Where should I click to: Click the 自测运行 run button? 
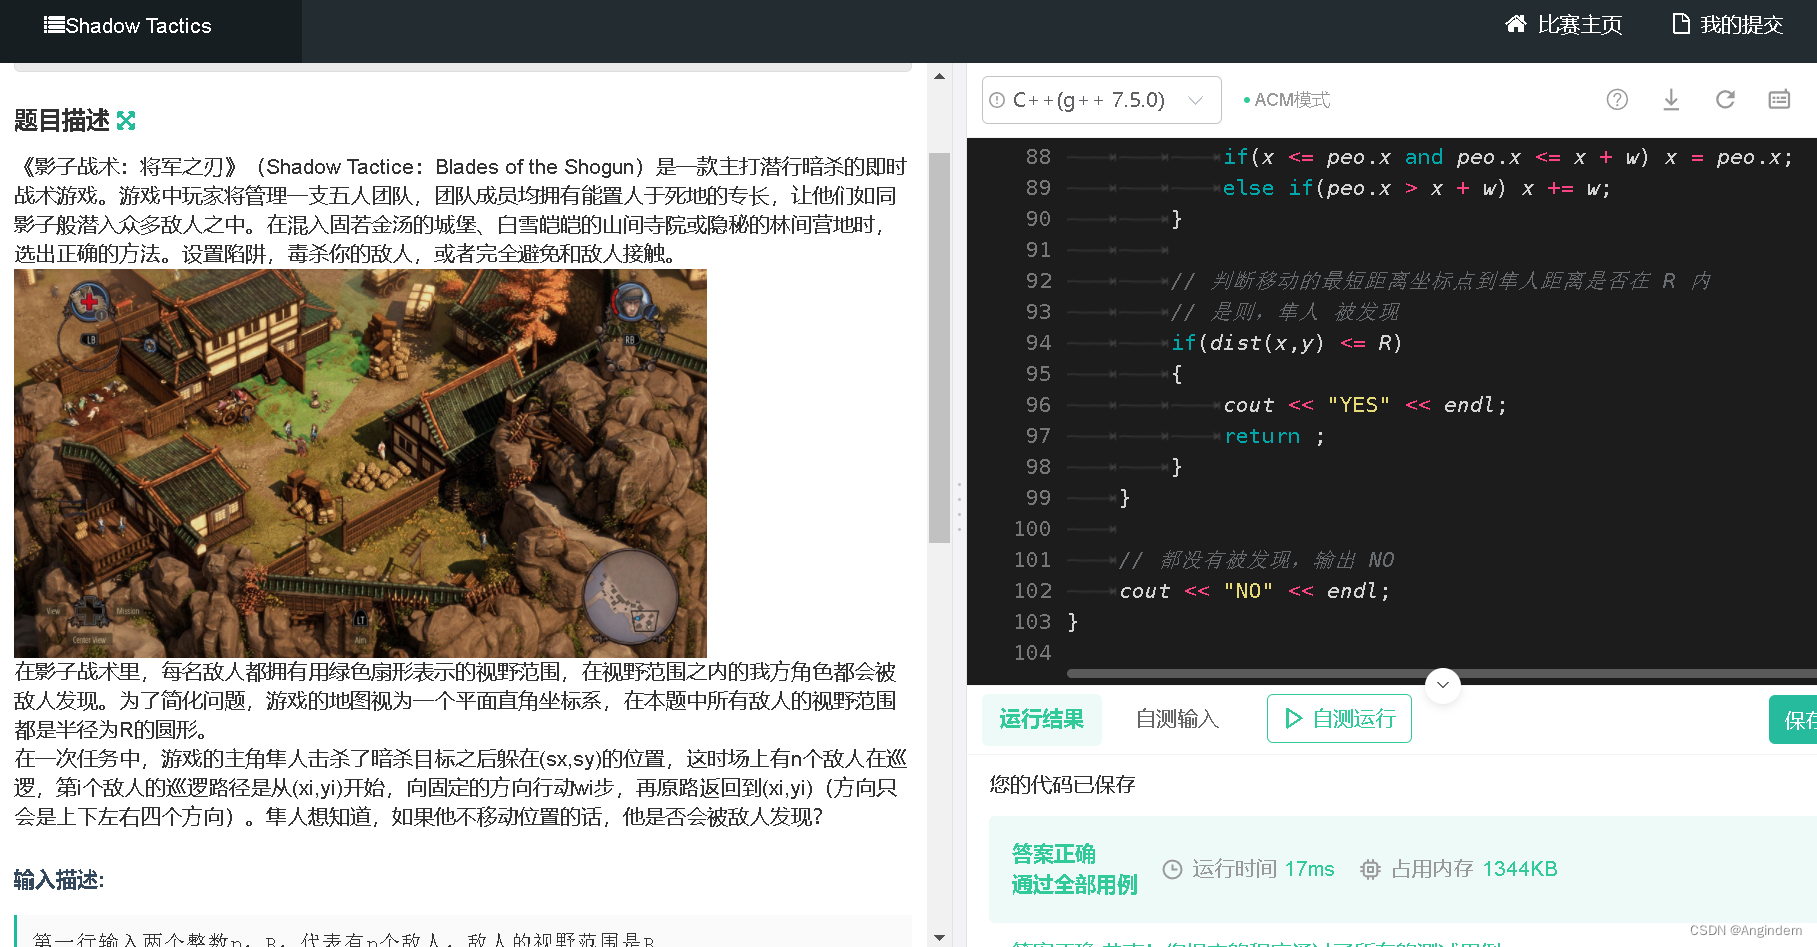1339,719
